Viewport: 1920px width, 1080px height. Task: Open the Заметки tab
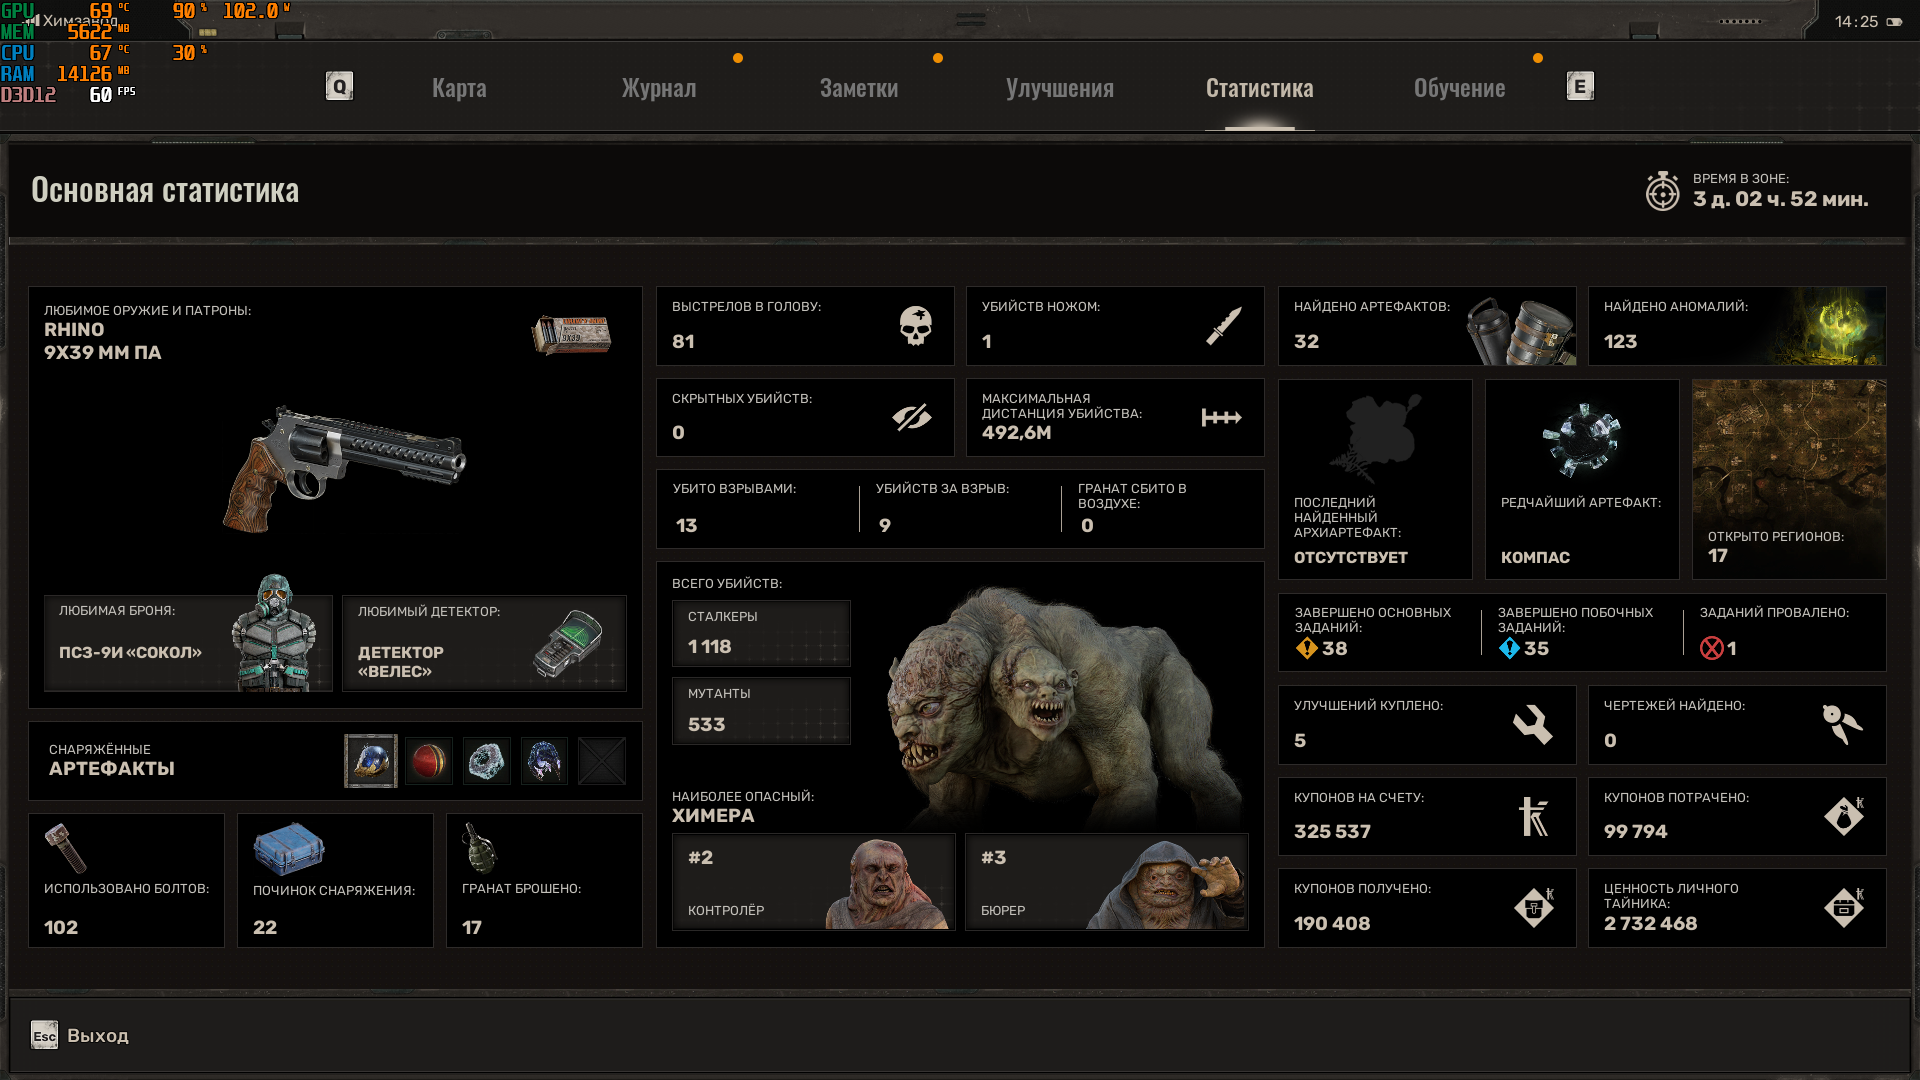coord(859,88)
